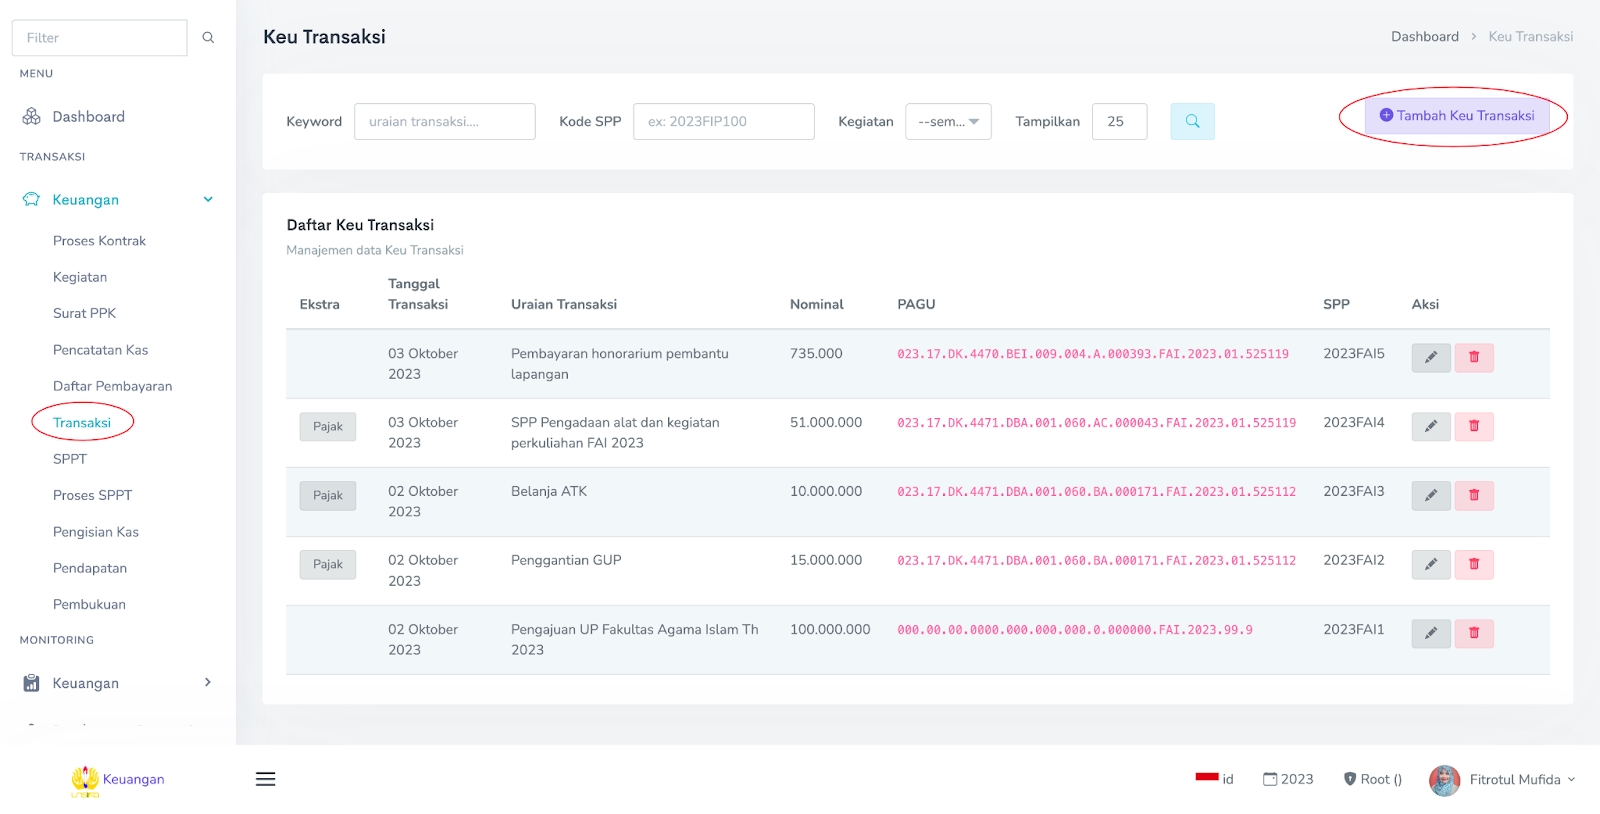Click Pajak button for 2023FAI4 row
This screenshot has height=814, width=1600.
coord(327,427)
